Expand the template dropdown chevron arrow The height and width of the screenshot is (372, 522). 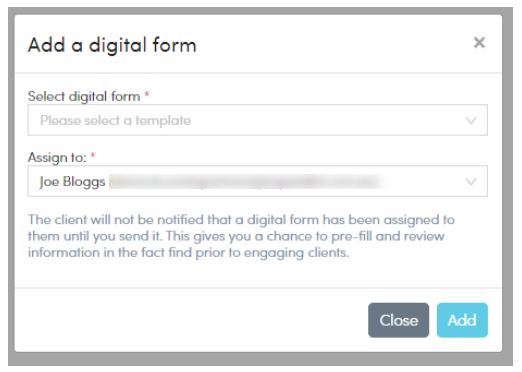point(471,120)
